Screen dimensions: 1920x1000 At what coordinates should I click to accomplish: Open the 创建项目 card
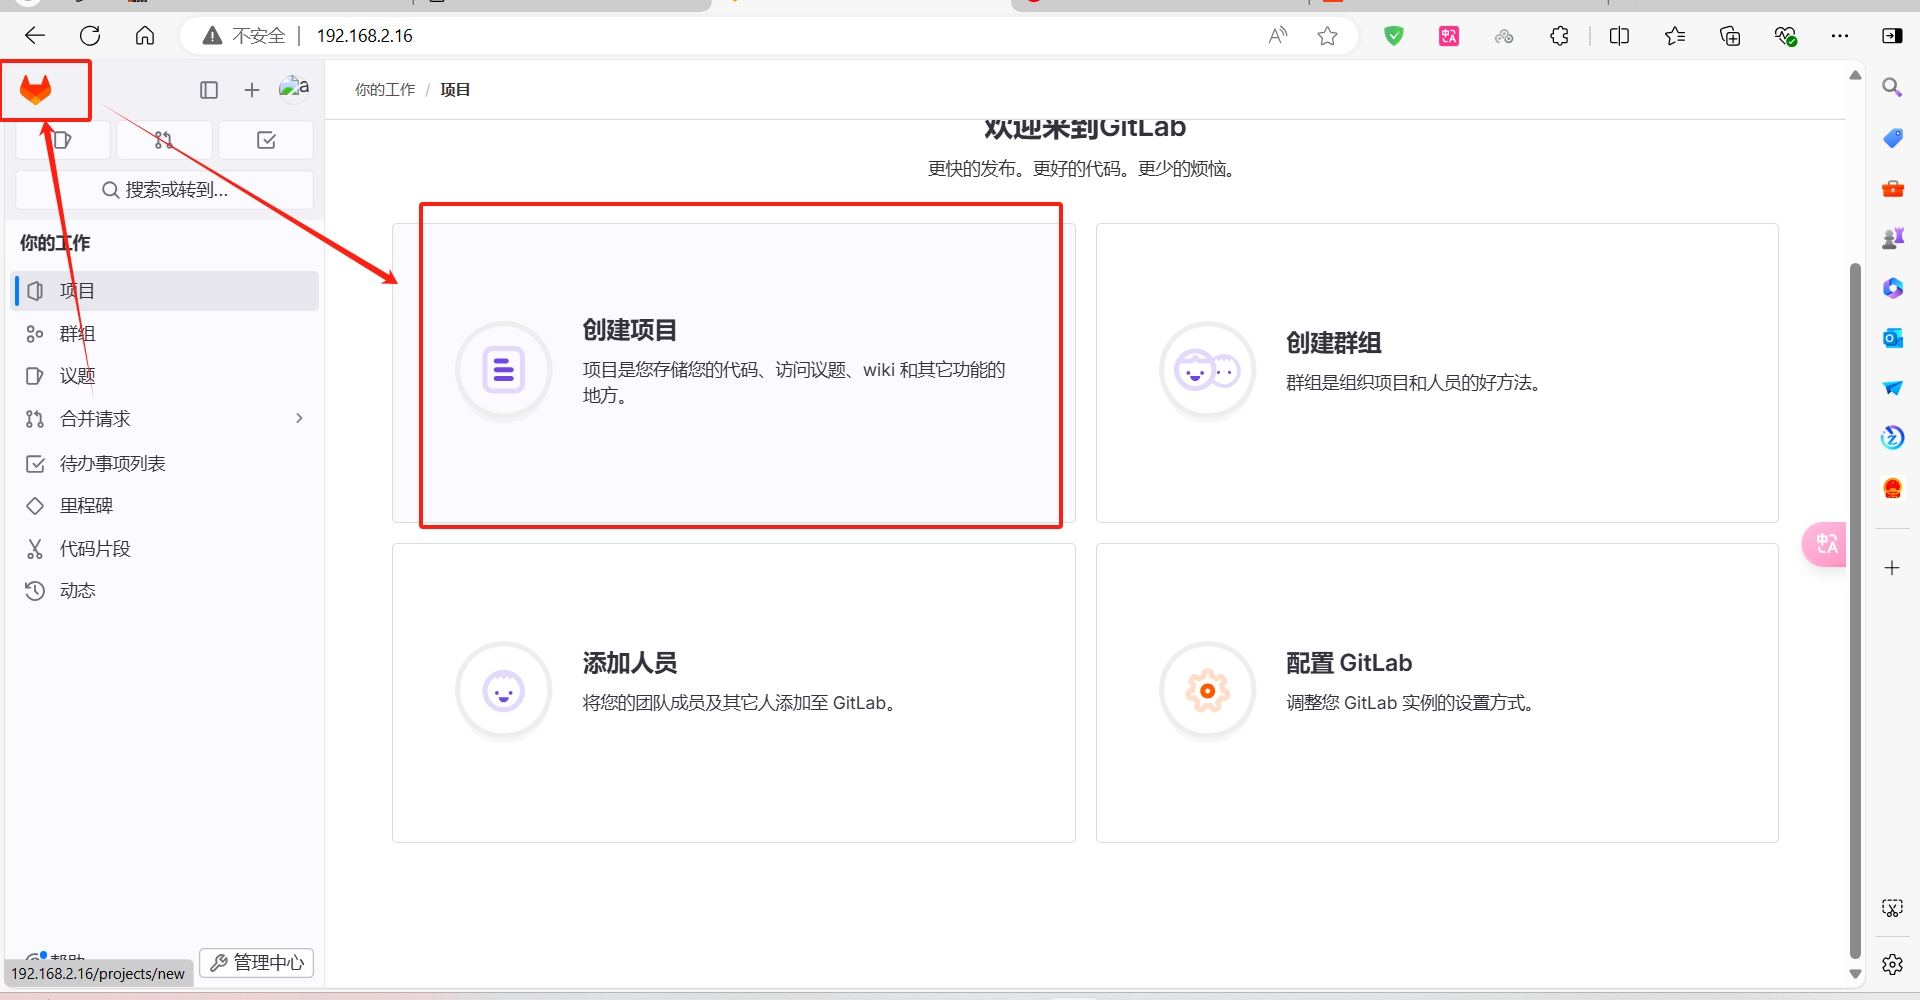pos(733,372)
